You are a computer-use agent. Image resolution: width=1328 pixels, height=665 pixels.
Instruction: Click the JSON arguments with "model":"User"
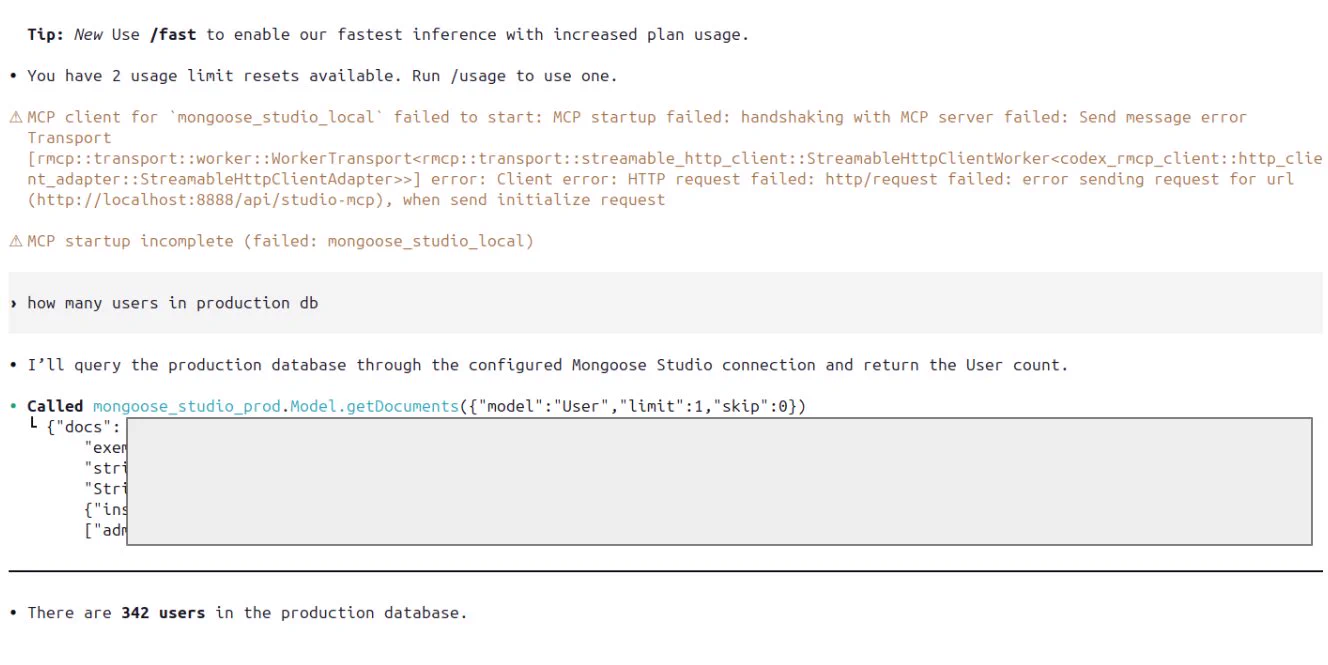pyautogui.click(x=633, y=406)
